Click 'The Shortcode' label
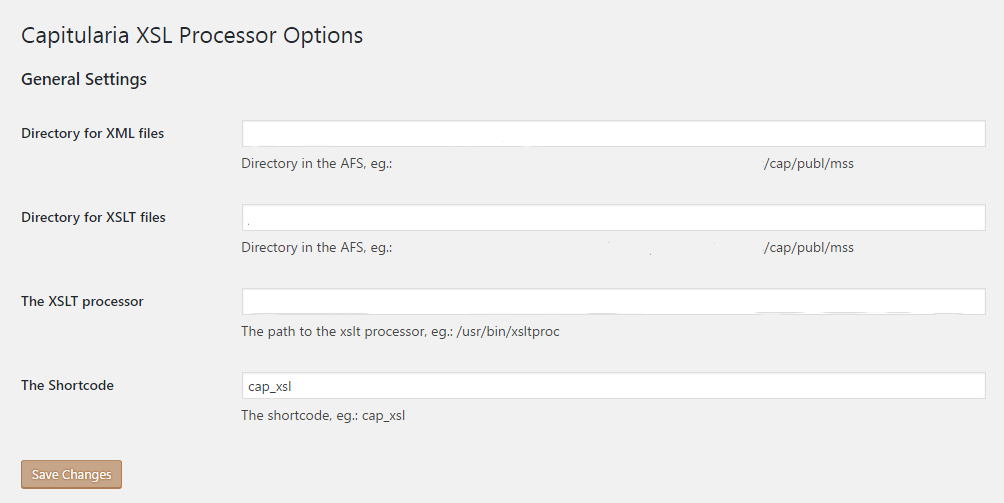This screenshot has width=1004, height=503. point(67,385)
